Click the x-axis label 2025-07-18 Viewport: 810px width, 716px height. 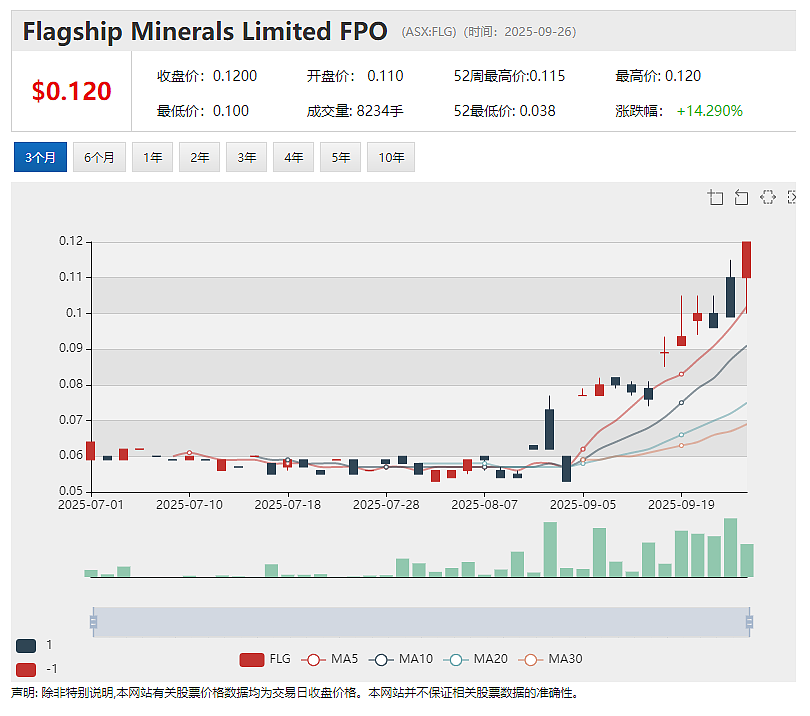coord(288,505)
